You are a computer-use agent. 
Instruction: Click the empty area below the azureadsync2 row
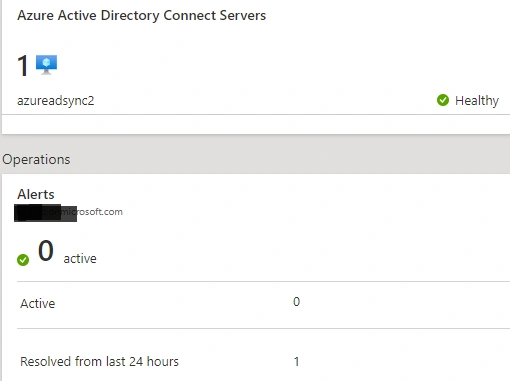click(x=256, y=124)
